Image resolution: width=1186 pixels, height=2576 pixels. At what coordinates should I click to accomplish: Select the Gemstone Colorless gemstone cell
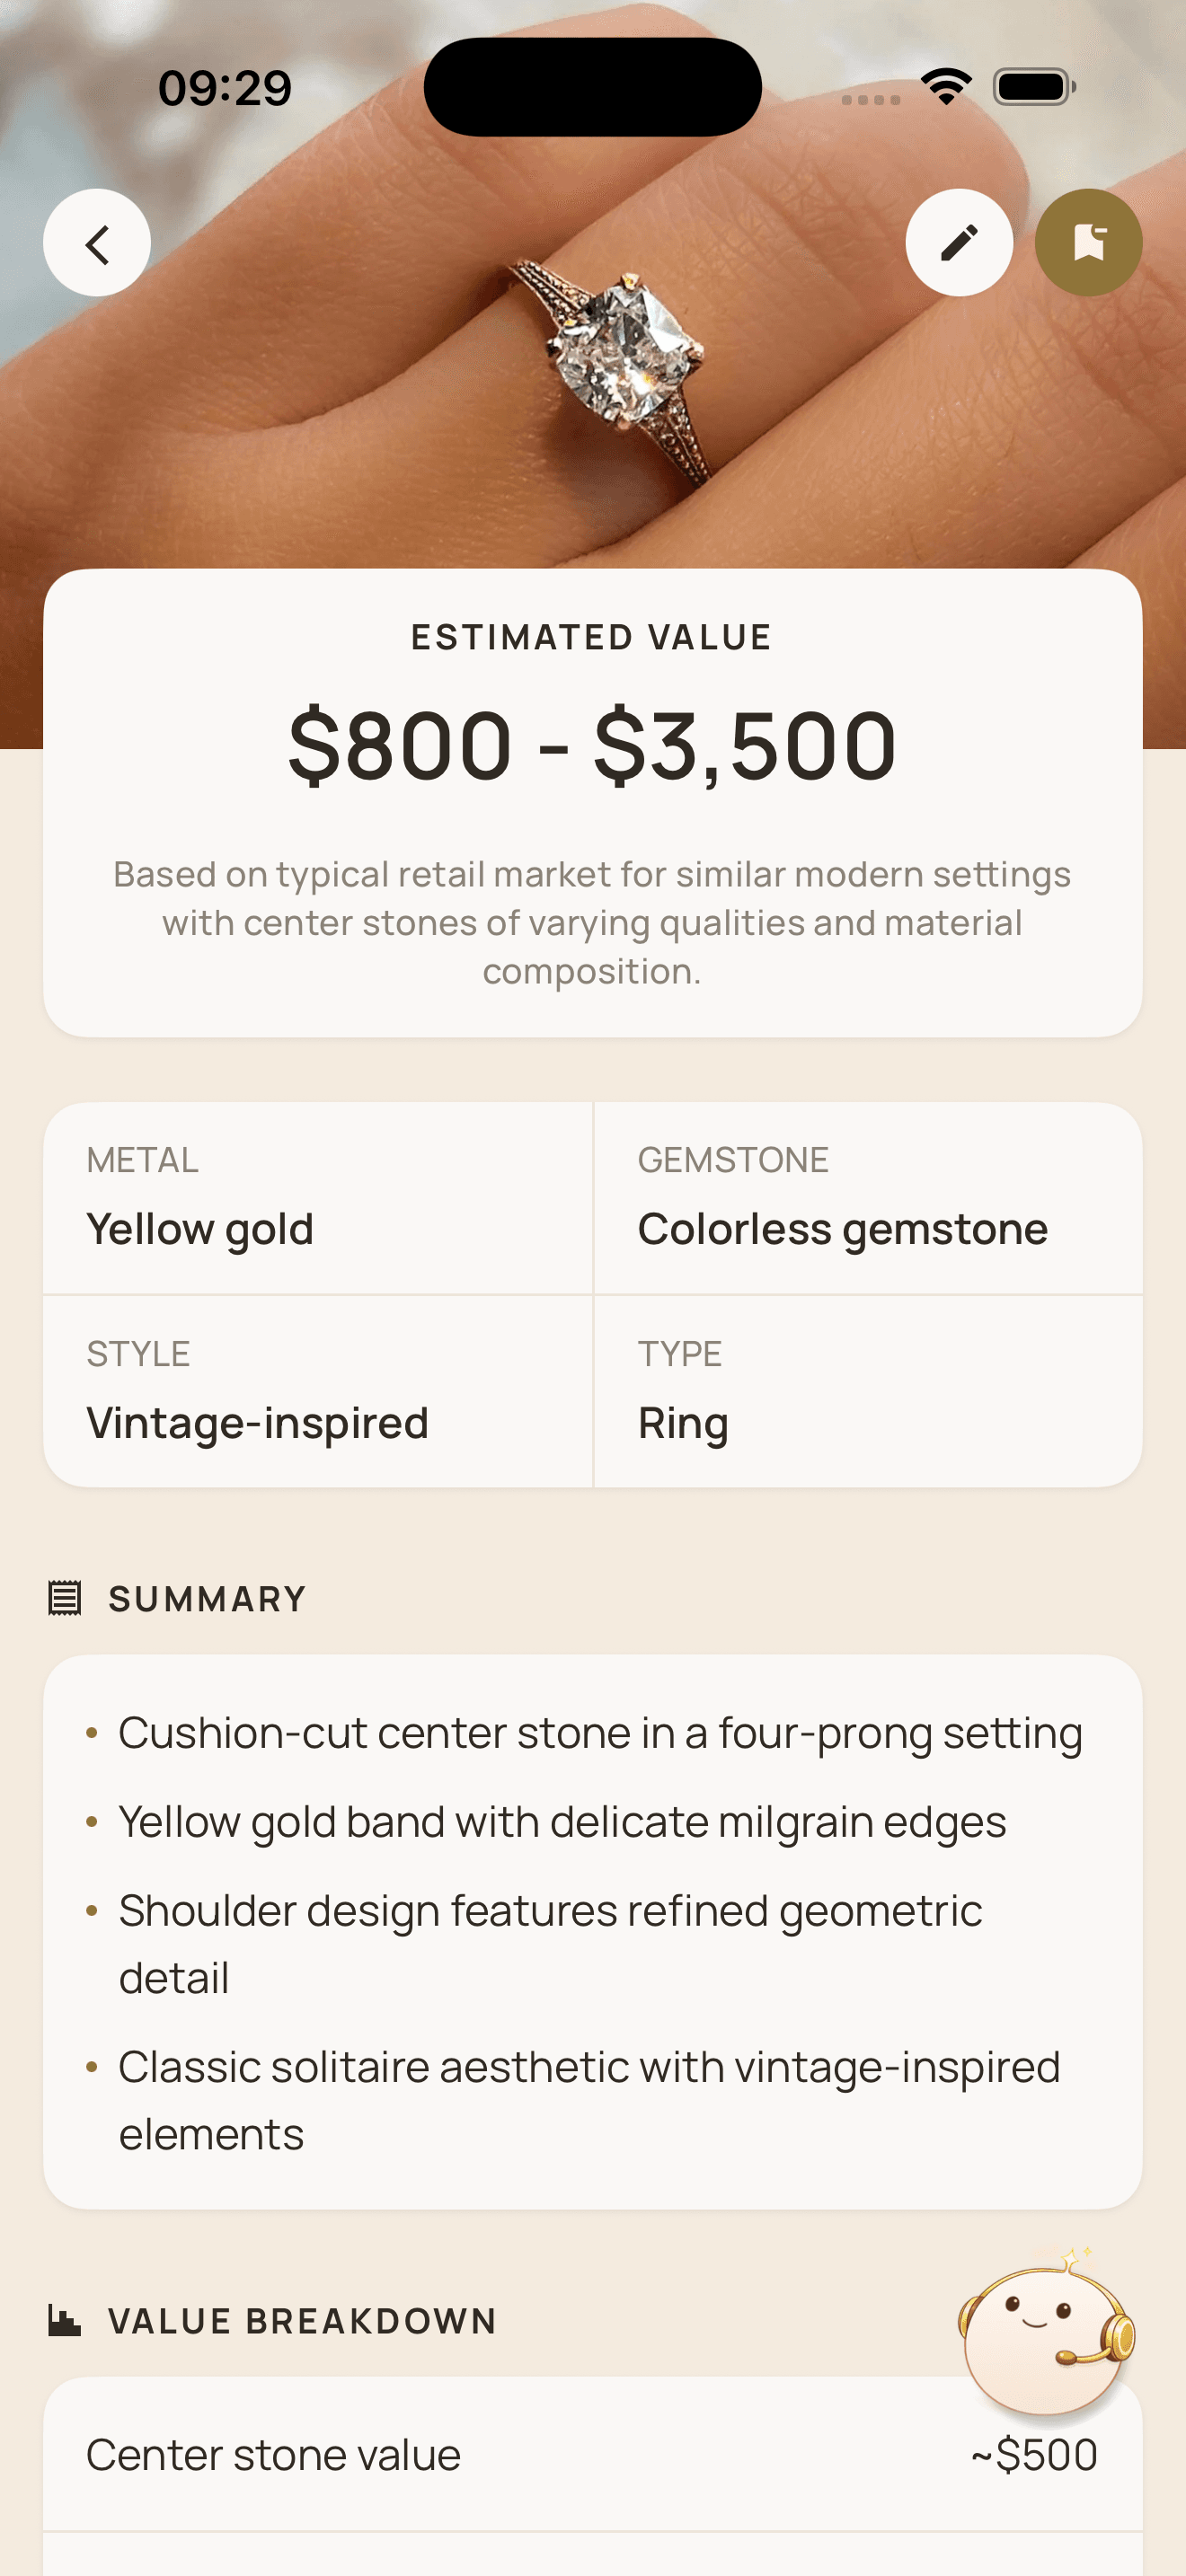868,1198
